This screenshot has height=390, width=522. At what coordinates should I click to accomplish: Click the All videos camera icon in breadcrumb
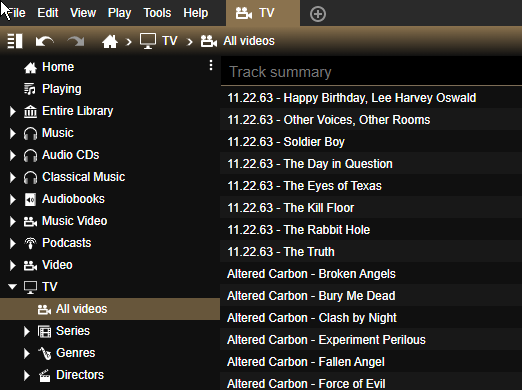(209, 41)
